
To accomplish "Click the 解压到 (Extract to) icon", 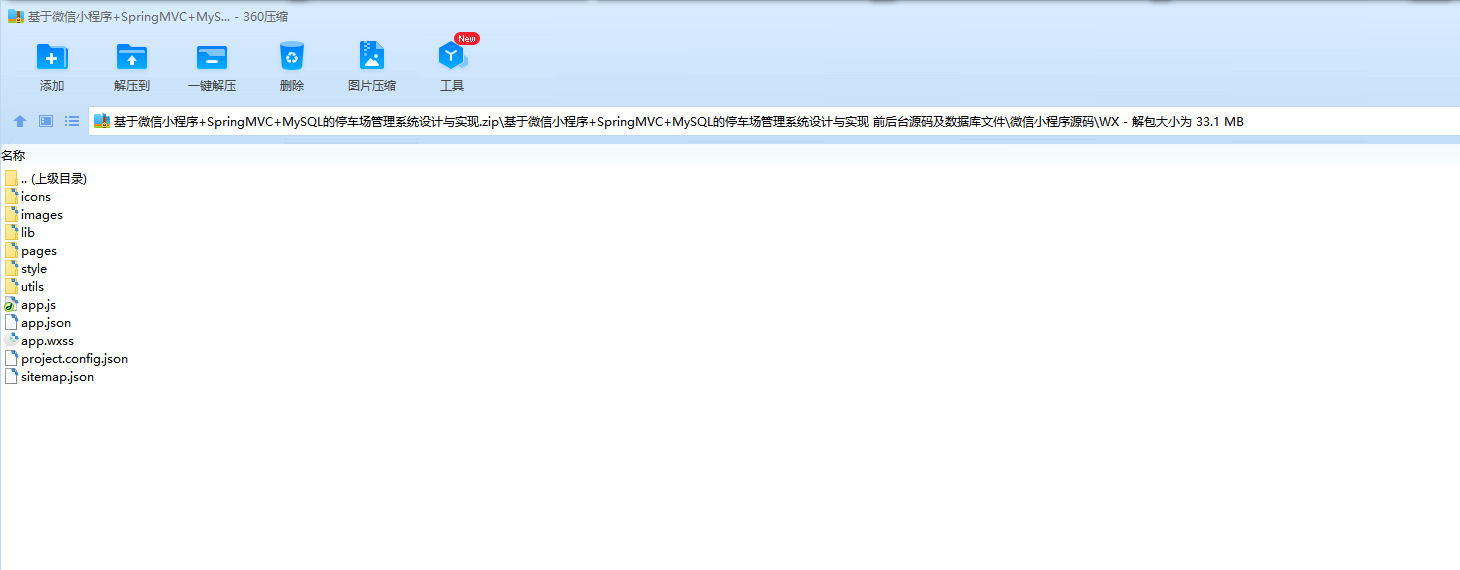I will tap(132, 56).
